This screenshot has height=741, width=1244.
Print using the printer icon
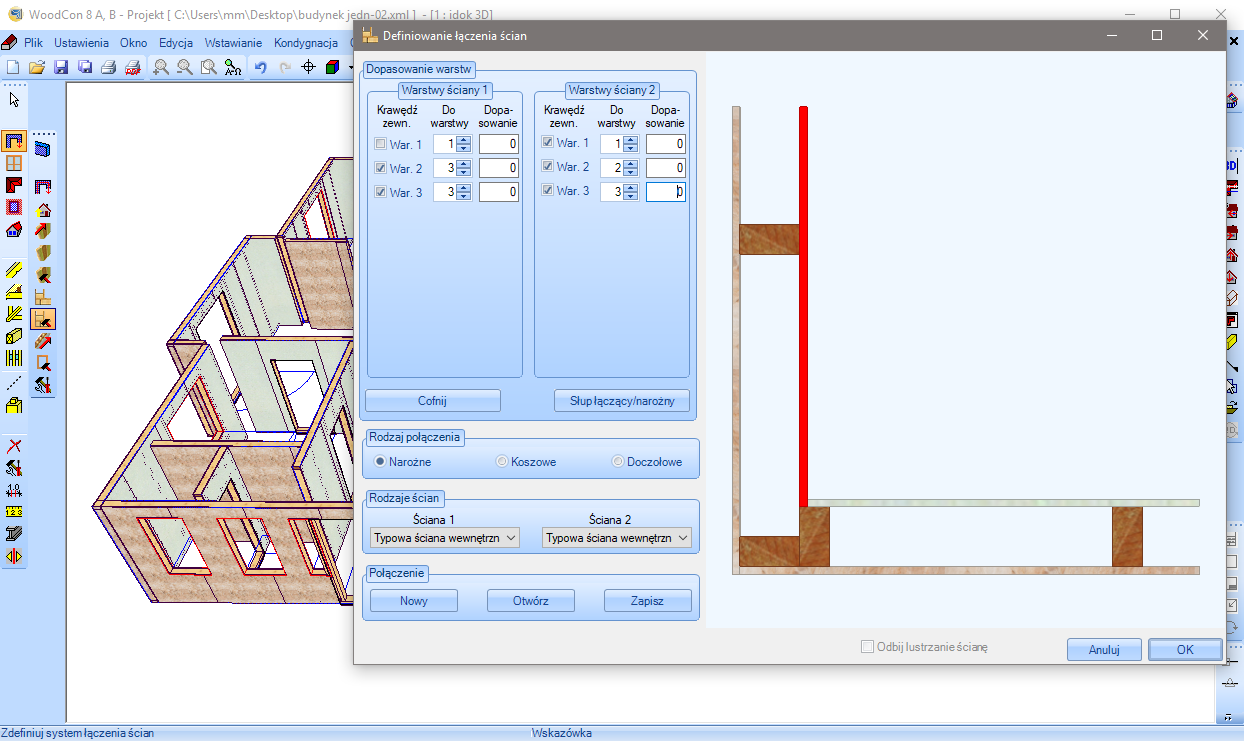pyautogui.click(x=109, y=67)
